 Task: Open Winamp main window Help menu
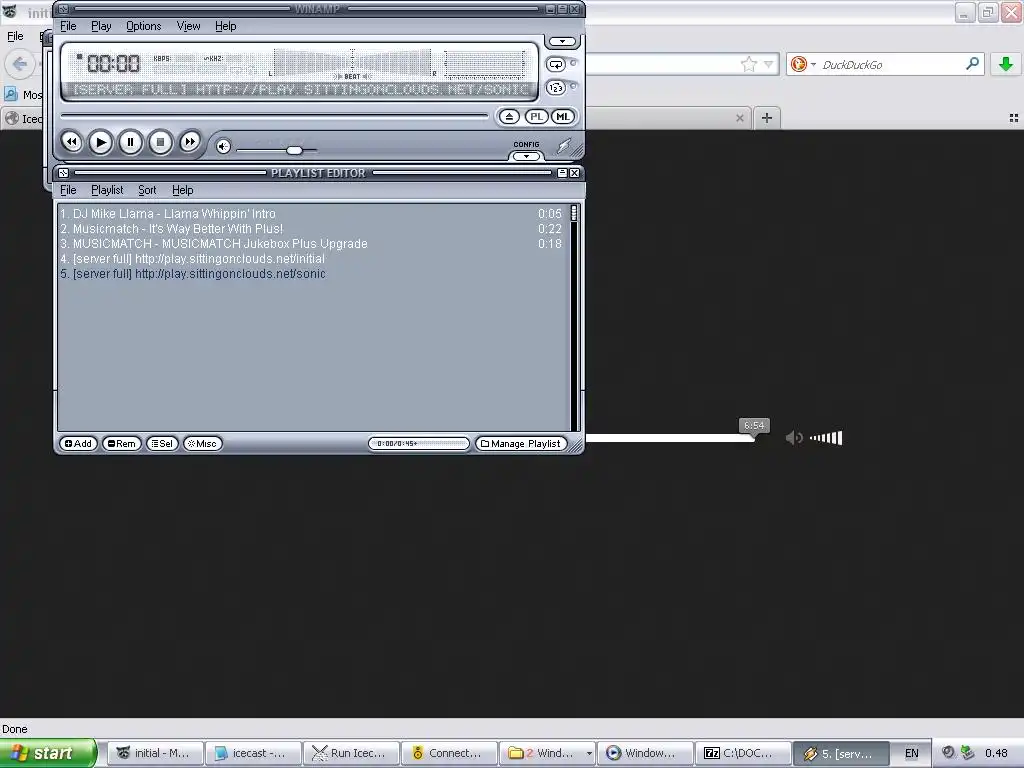(x=225, y=26)
